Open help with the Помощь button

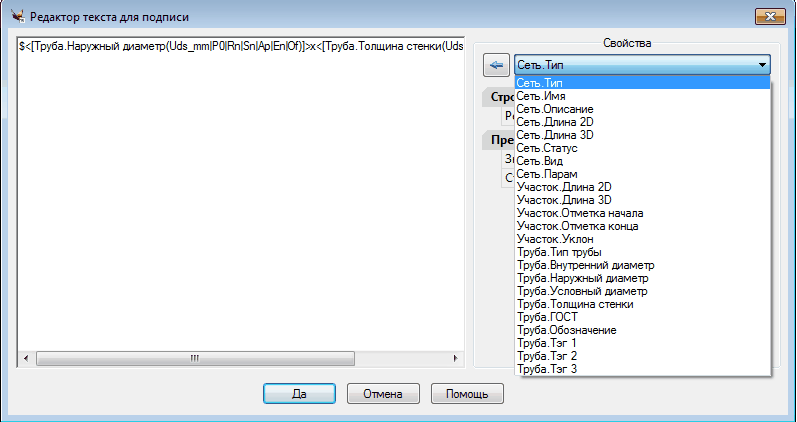[x=467, y=393]
